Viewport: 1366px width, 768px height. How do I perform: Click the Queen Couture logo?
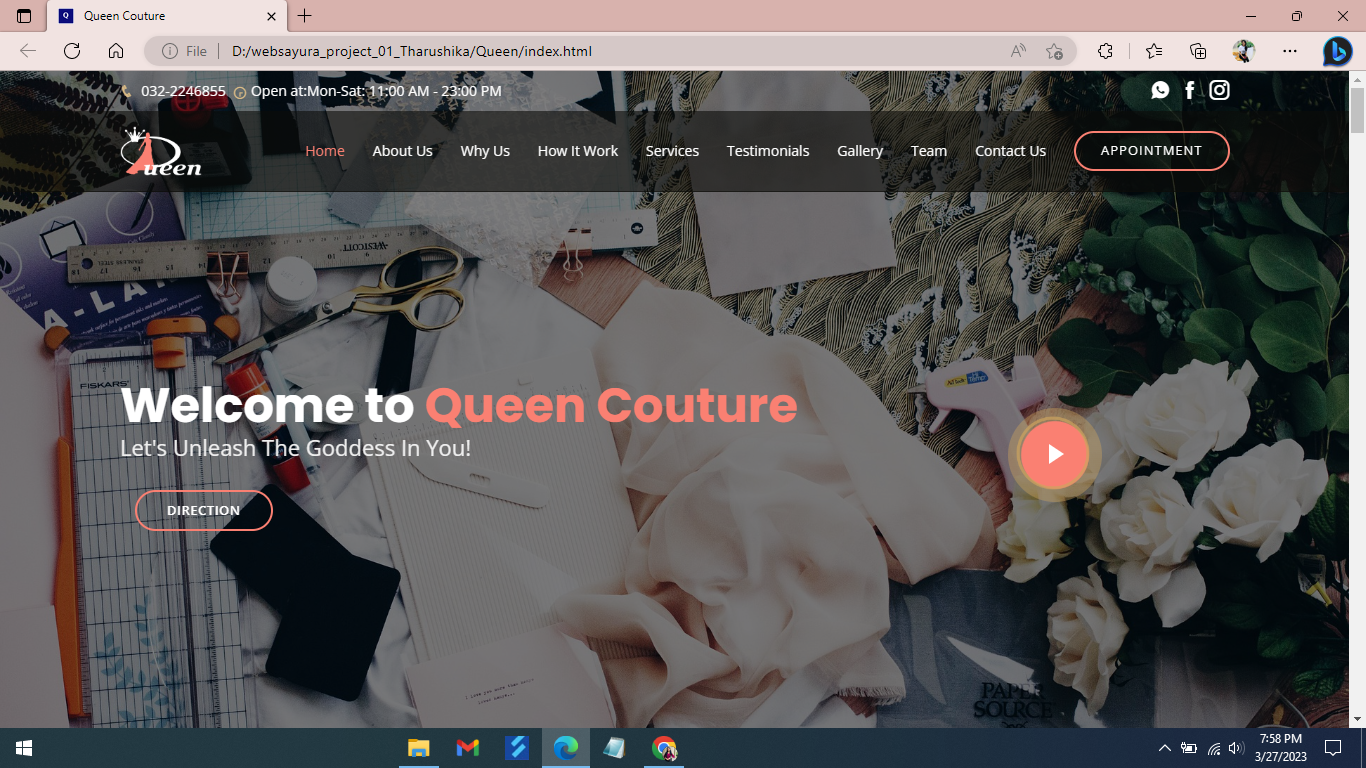160,151
